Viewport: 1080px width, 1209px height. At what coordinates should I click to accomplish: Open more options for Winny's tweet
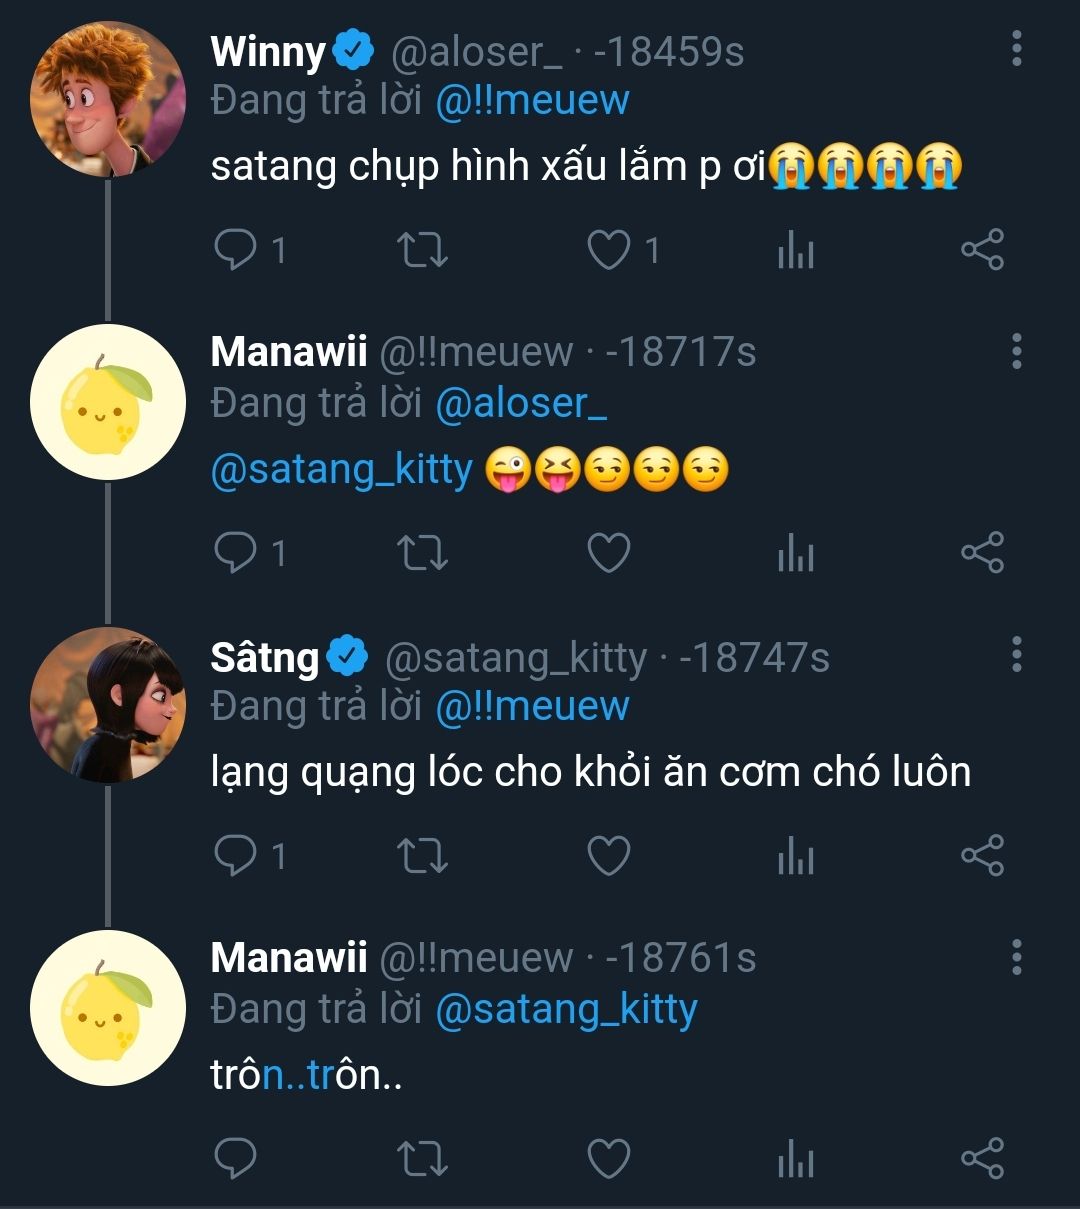[x=1016, y=48]
